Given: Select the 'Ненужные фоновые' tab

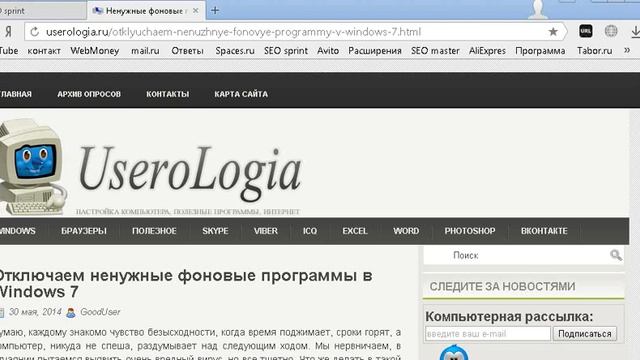Looking at the screenshot, I should [x=145, y=11].
